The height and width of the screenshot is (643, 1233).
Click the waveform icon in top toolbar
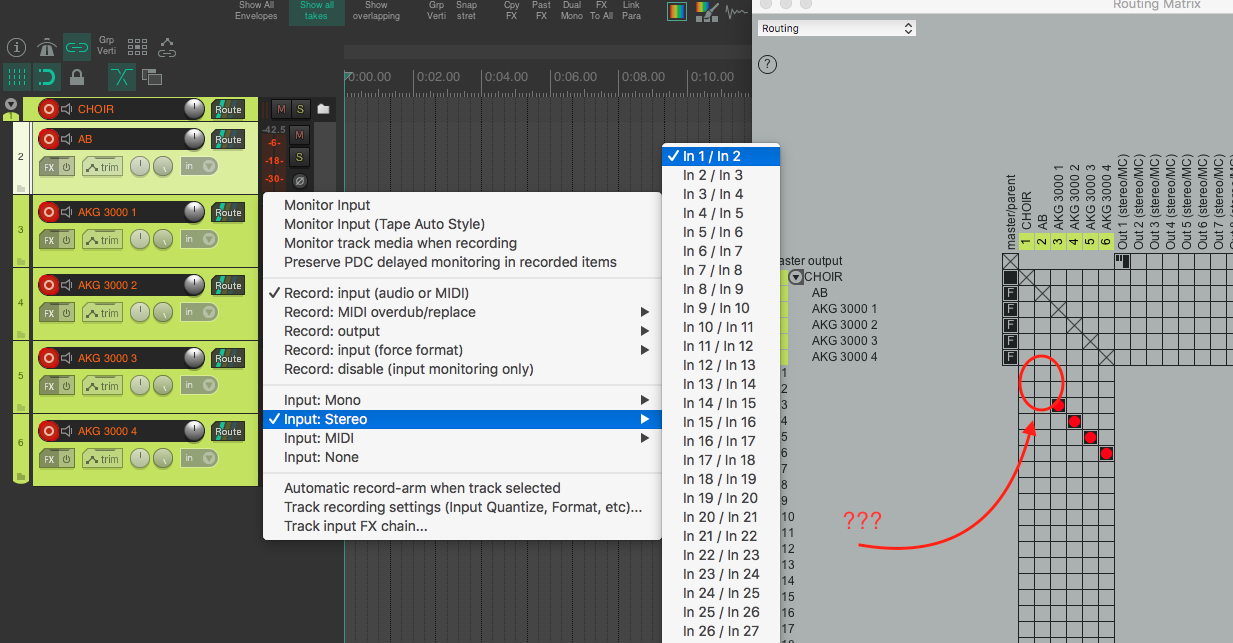click(737, 12)
